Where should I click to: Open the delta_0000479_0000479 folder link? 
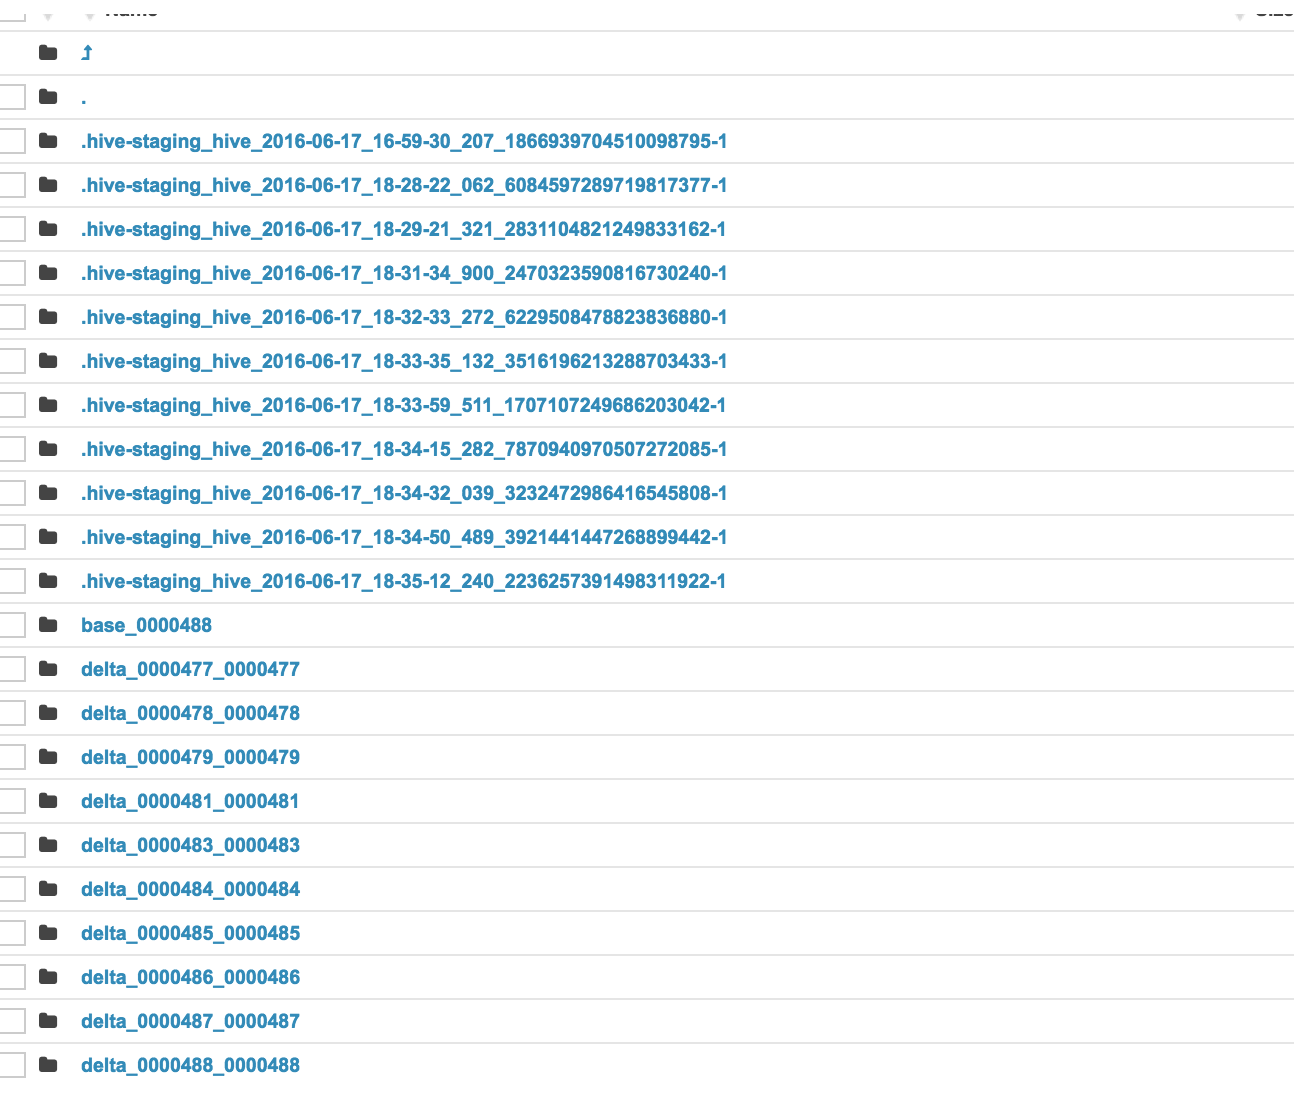click(x=191, y=757)
